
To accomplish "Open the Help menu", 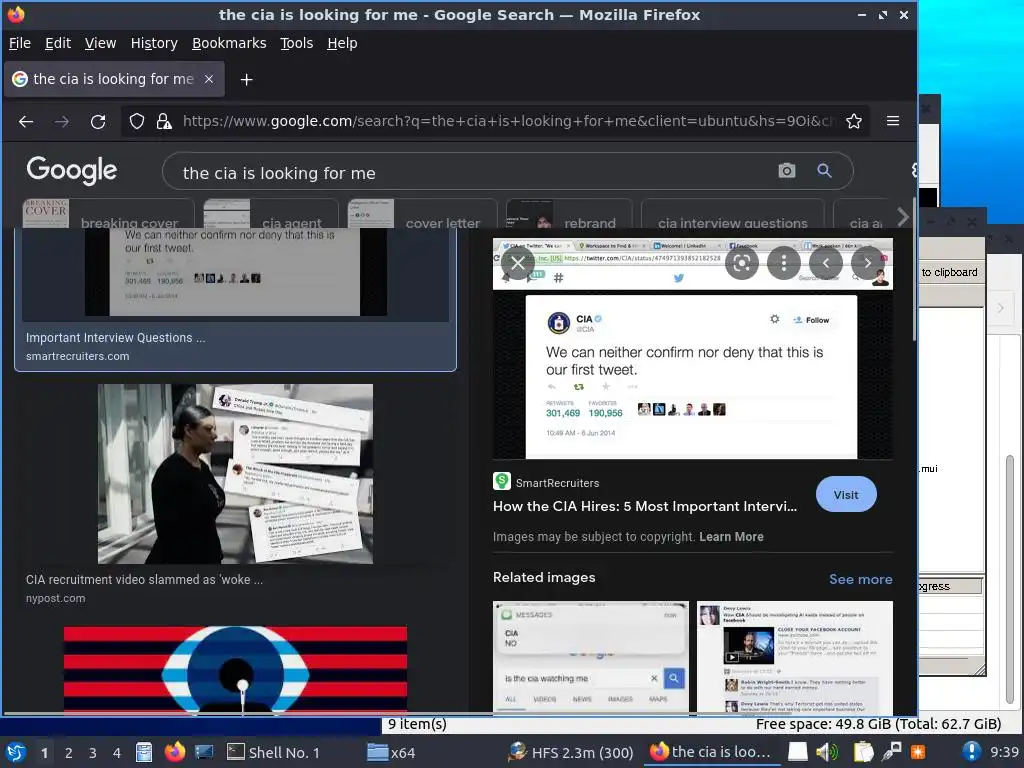I will click(342, 43).
